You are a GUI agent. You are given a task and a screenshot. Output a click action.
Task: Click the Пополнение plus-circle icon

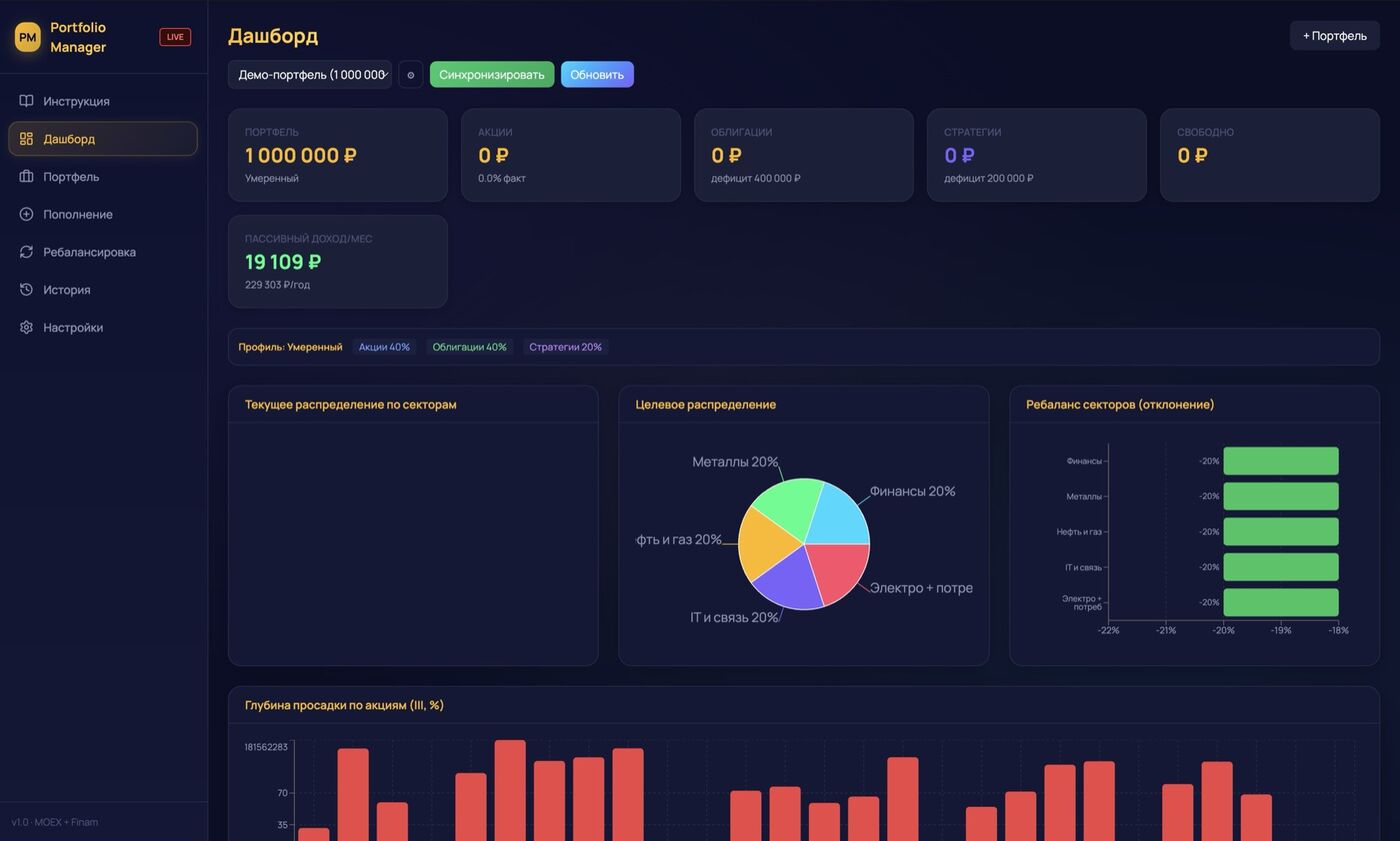click(x=26, y=214)
